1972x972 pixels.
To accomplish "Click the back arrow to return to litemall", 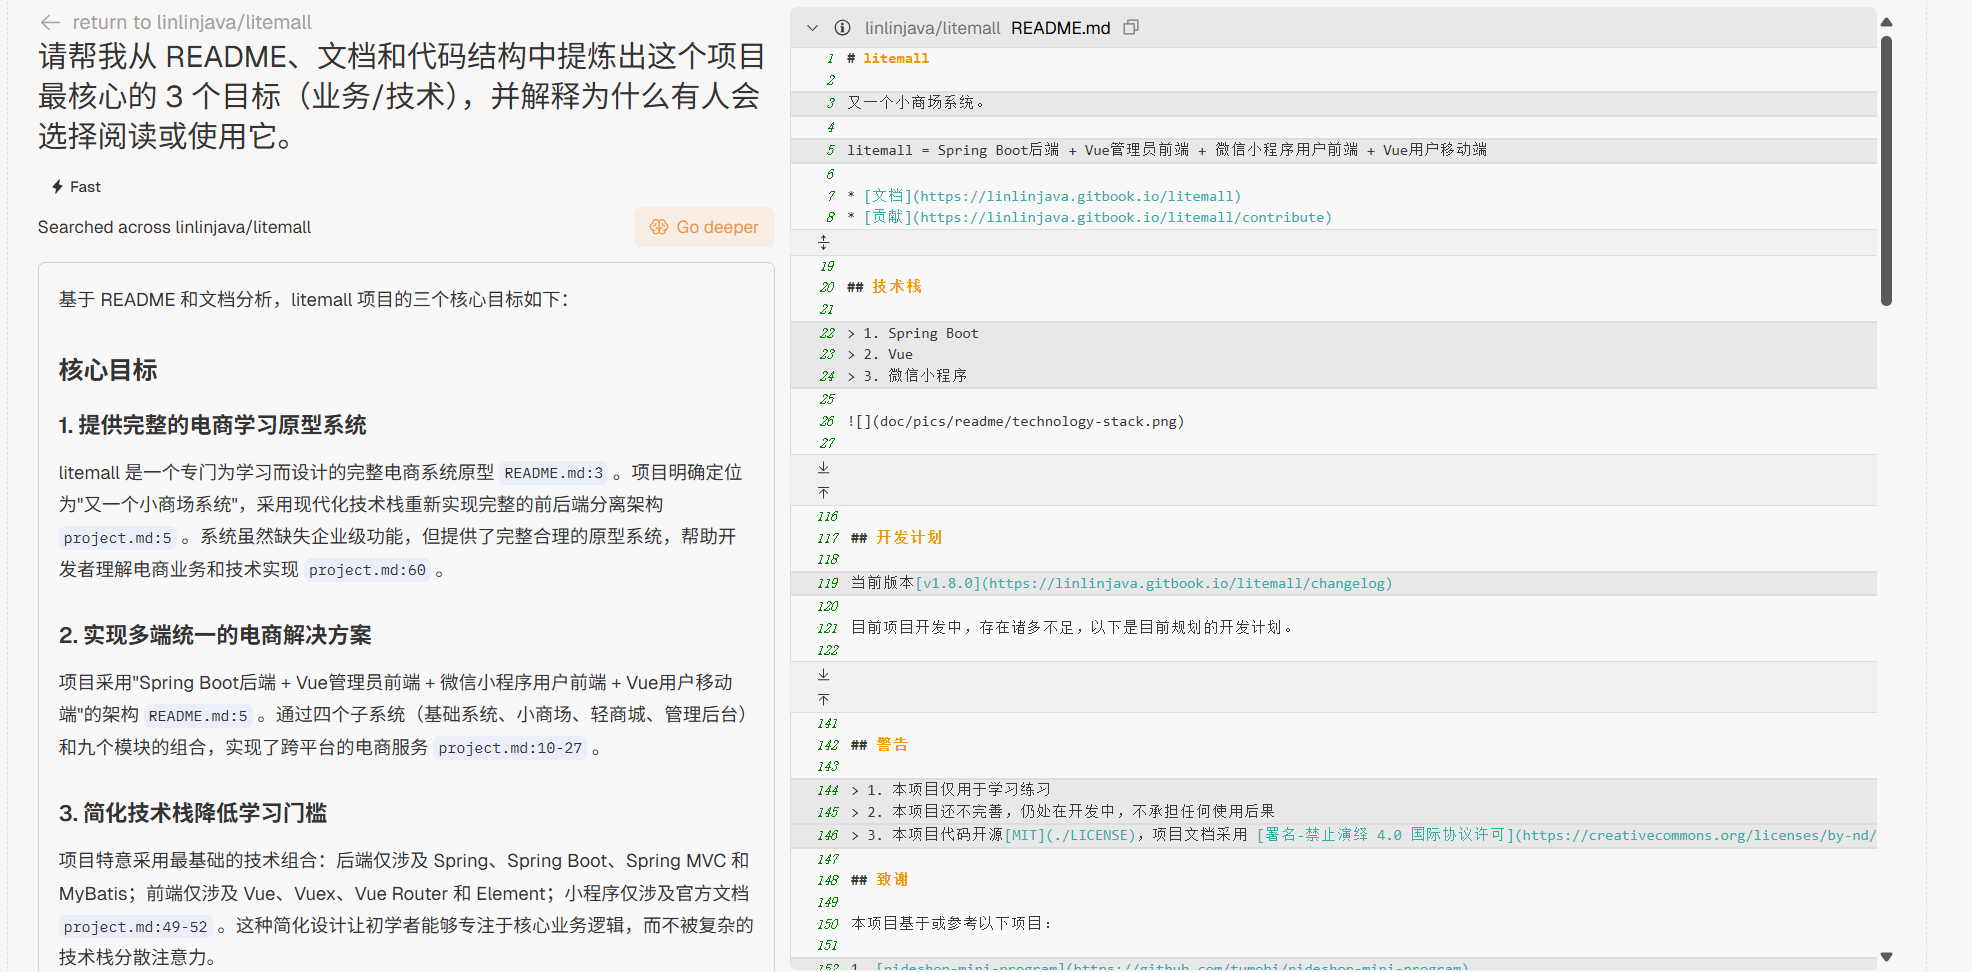I will pos(49,22).
